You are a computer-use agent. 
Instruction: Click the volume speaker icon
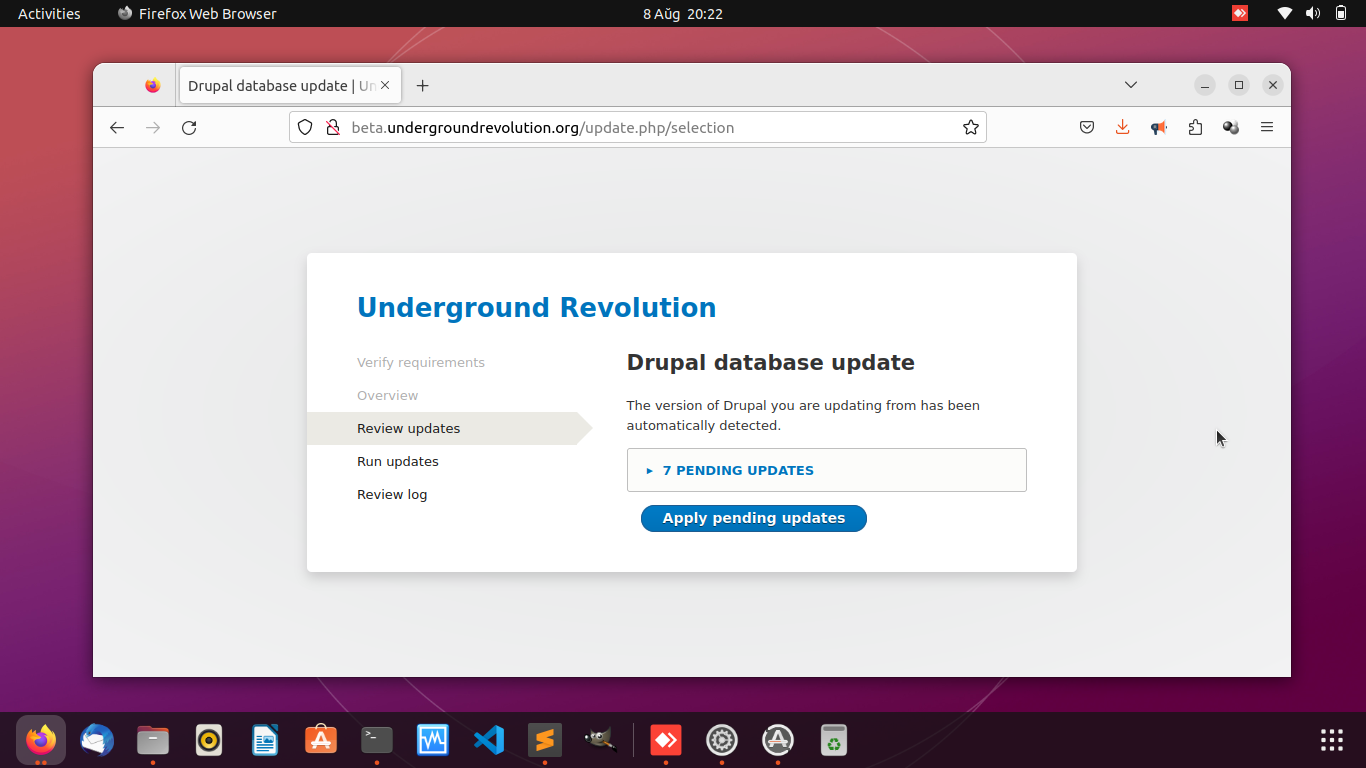(x=1313, y=14)
